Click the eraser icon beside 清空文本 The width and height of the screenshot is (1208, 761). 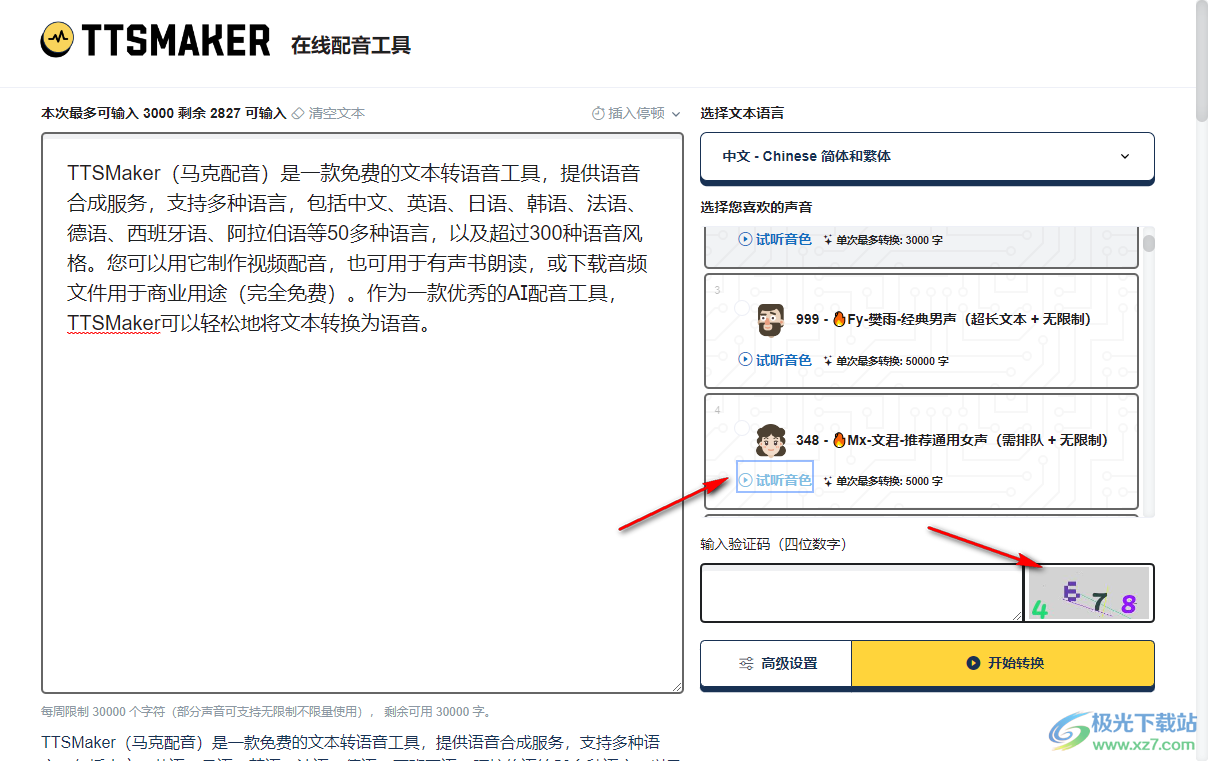[x=298, y=113]
